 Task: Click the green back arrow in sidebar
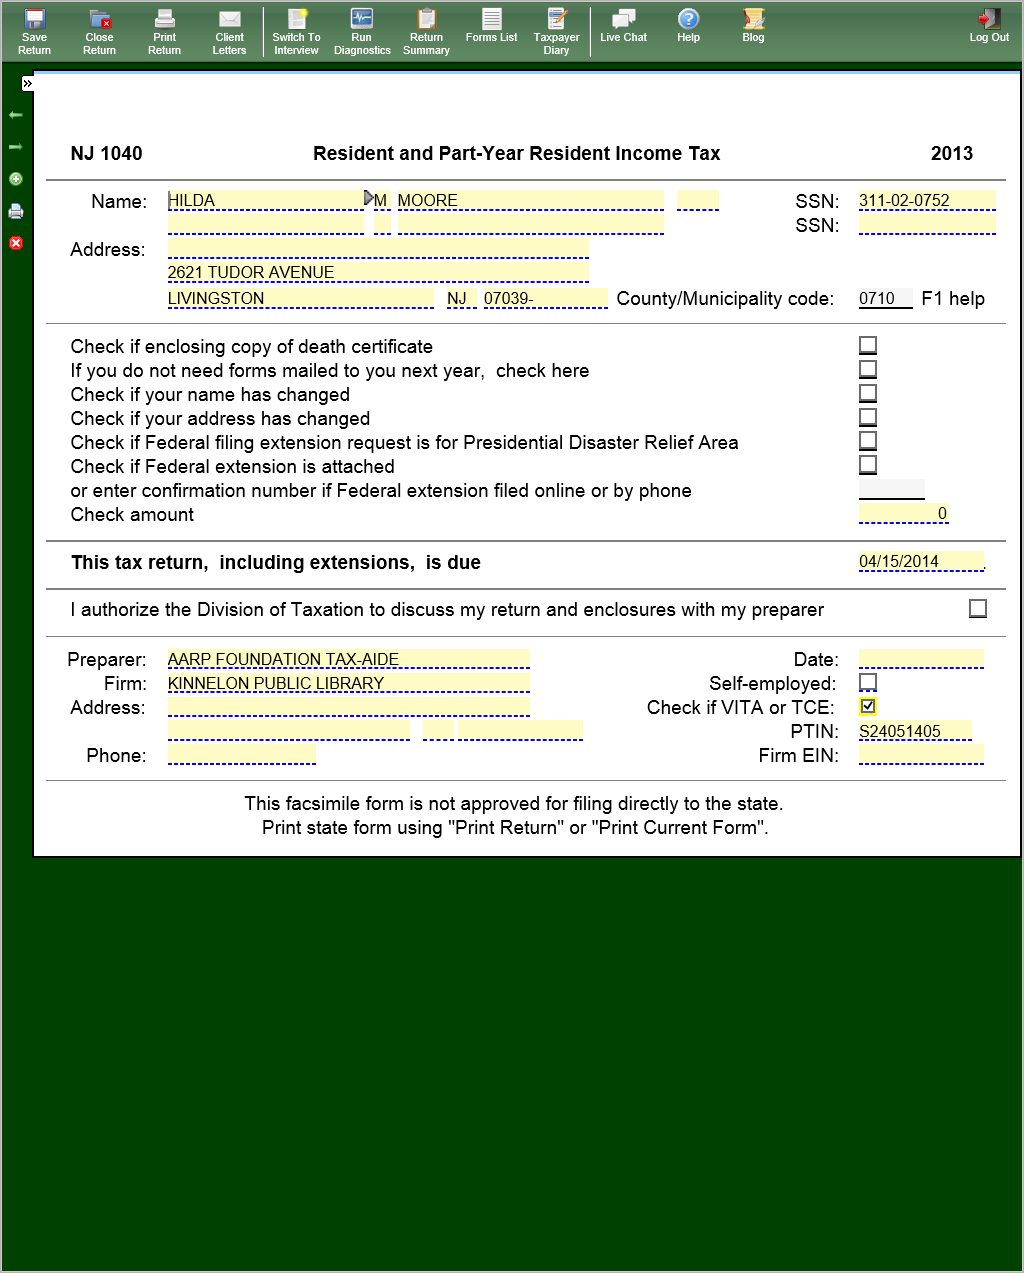pyautogui.click(x=16, y=115)
